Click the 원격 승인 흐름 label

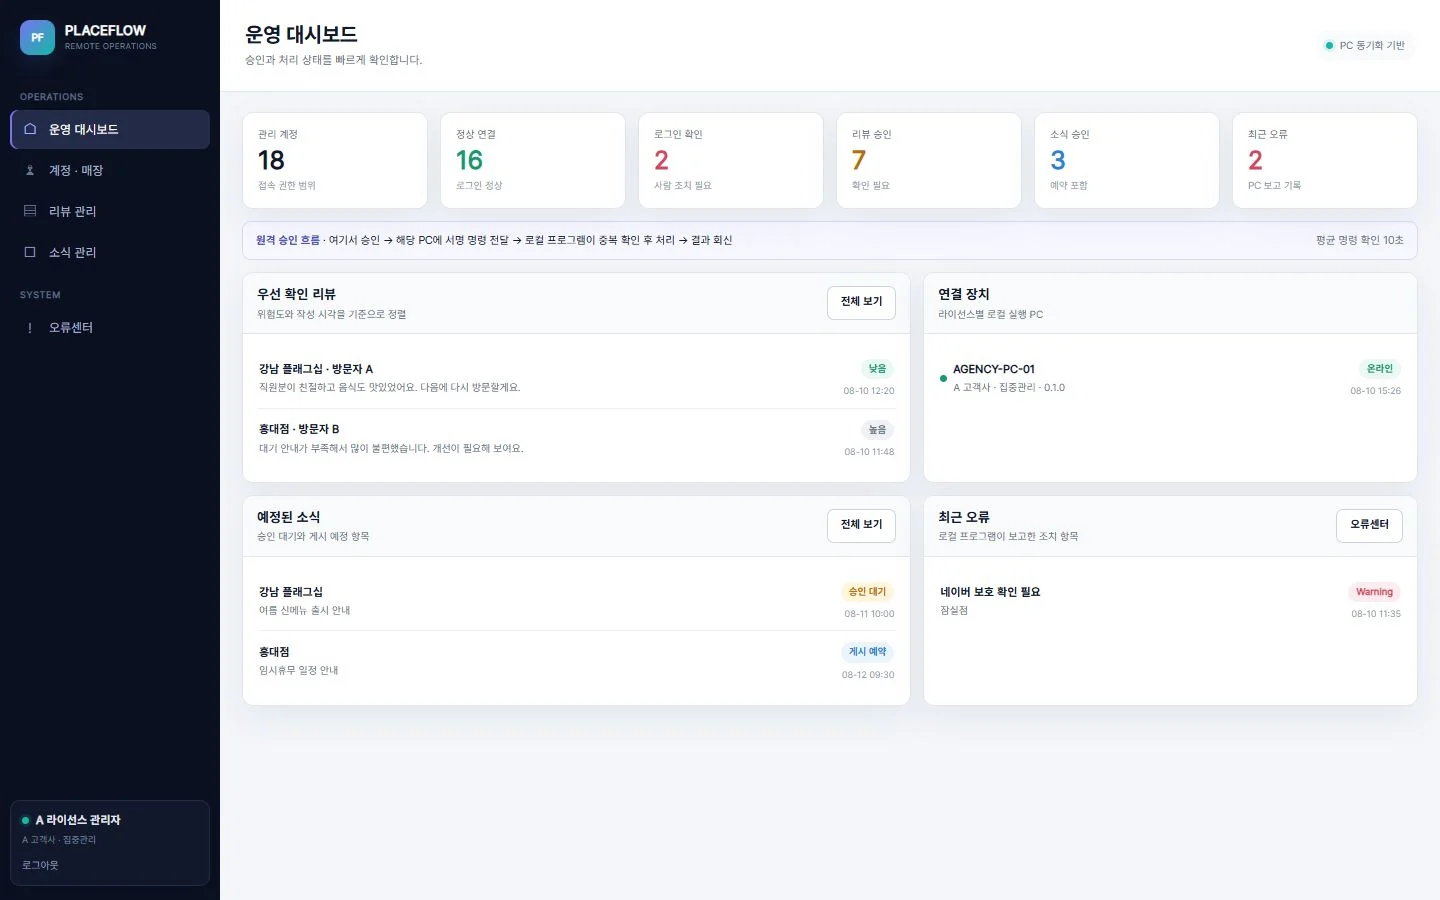coord(288,240)
